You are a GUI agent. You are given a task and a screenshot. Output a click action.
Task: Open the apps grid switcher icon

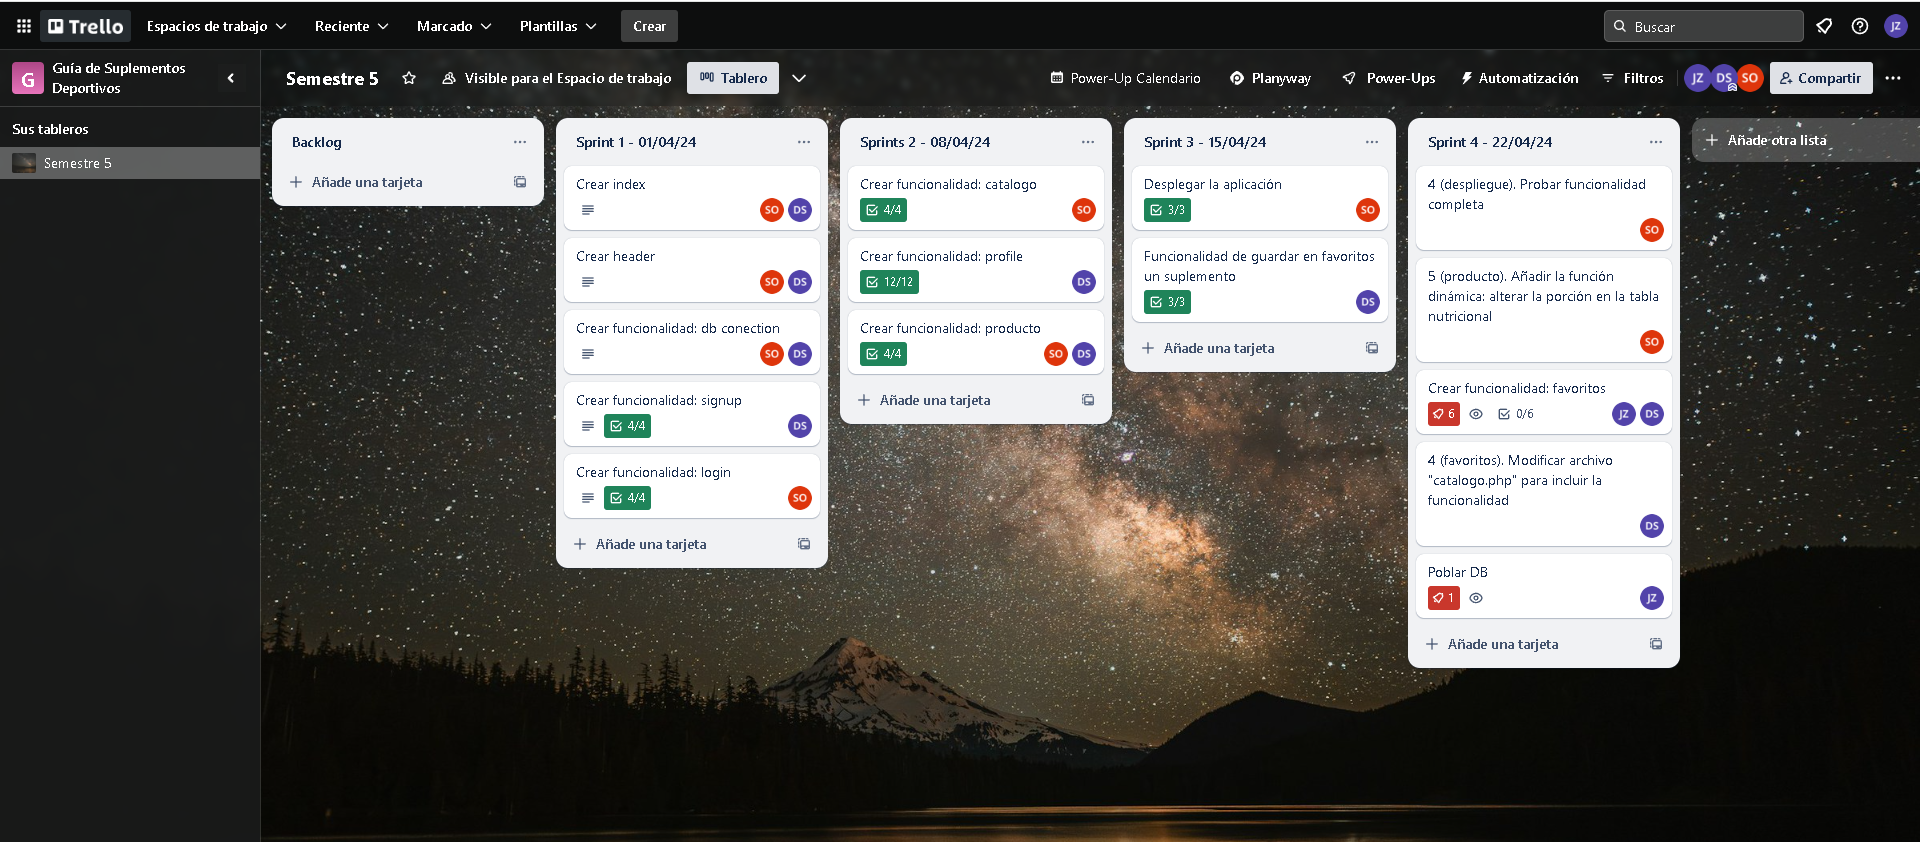click(24, 26)
